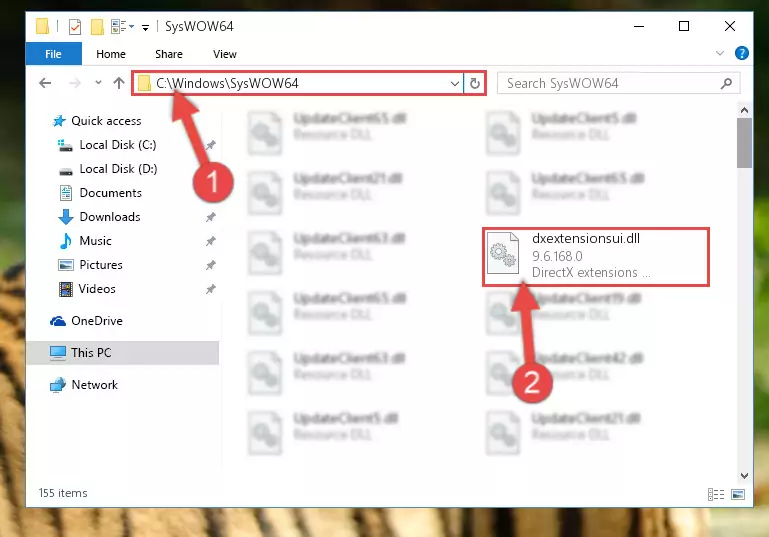
Task: Click the OneDrive cloud icon
Action: (x=58, y=321)
